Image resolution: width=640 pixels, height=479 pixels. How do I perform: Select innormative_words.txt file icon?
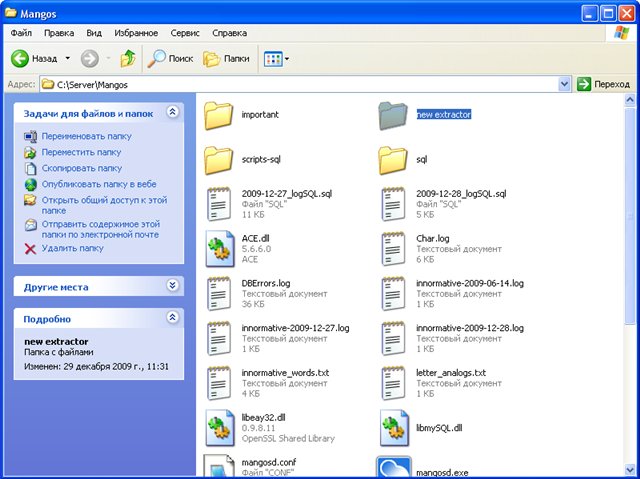219,383
